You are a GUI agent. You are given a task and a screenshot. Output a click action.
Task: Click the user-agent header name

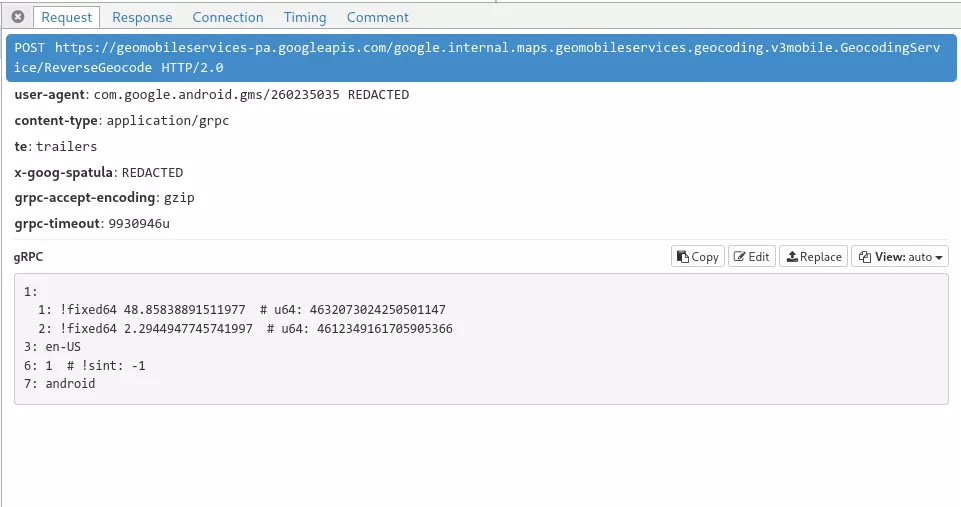pos(51,95)
